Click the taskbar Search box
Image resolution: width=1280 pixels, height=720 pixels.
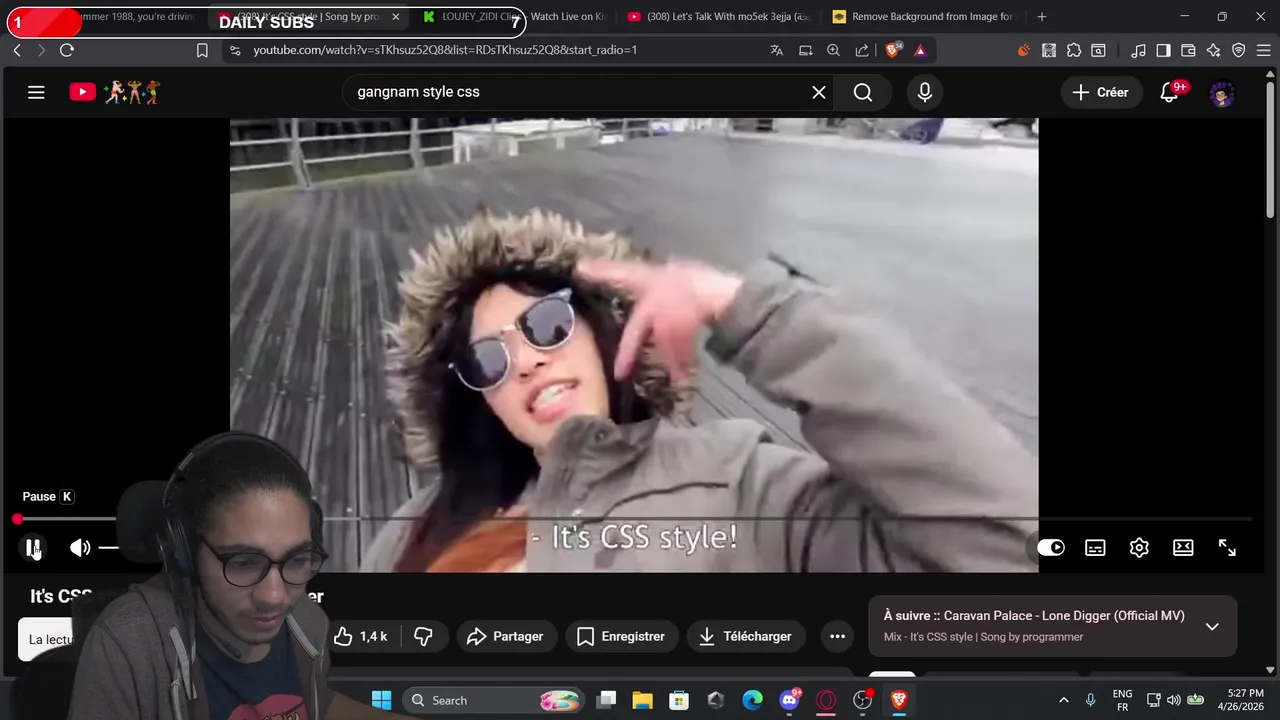(495, 700)
